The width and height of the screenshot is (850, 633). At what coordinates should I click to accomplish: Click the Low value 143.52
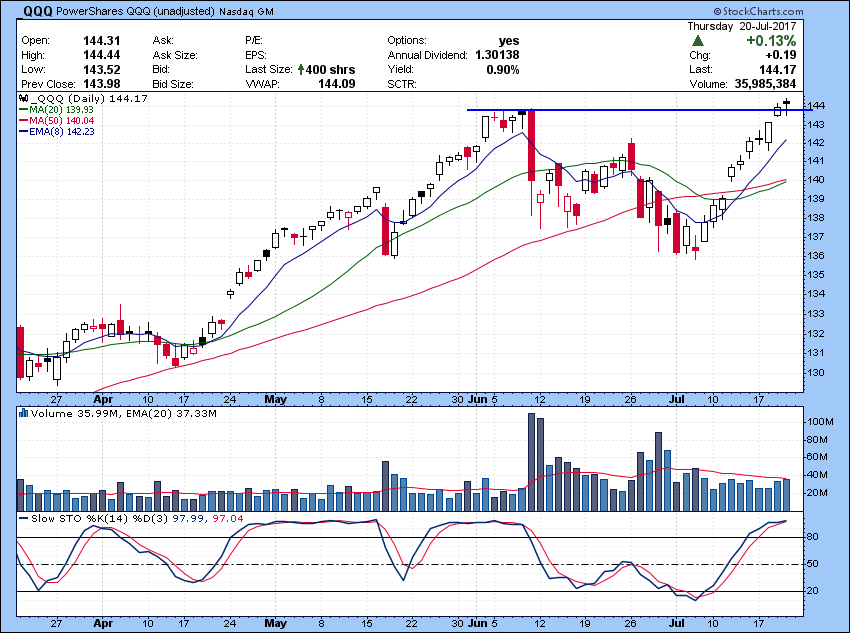point(101,70)
